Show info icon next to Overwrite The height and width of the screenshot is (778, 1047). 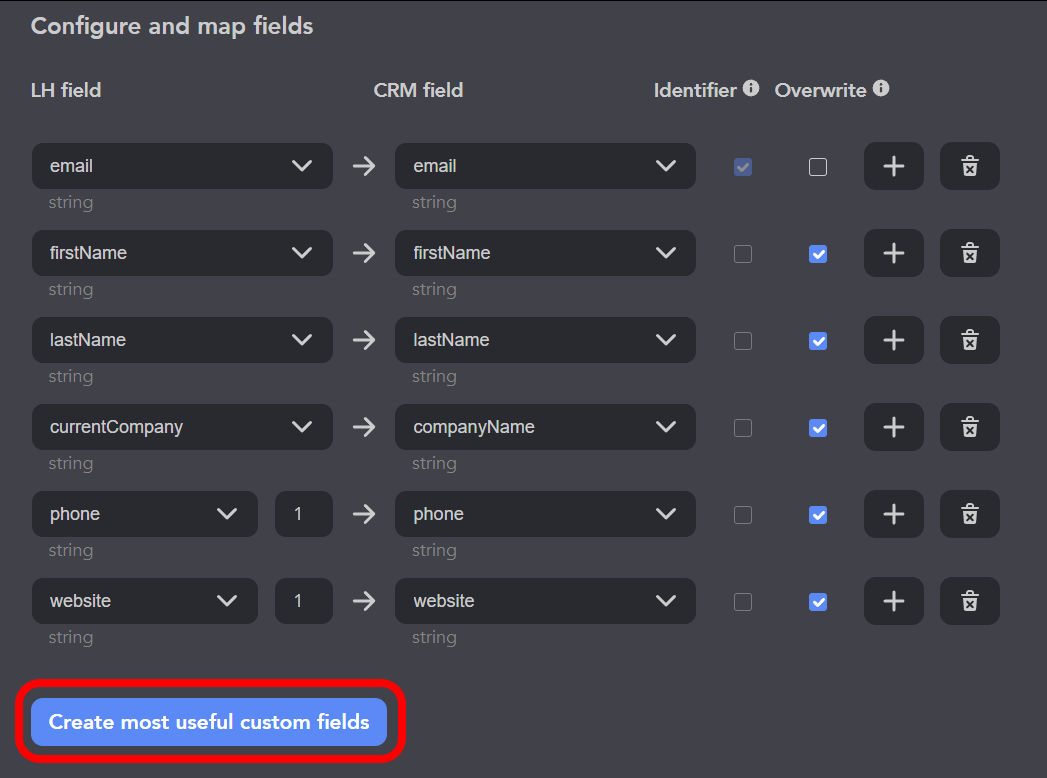(881, 88)
